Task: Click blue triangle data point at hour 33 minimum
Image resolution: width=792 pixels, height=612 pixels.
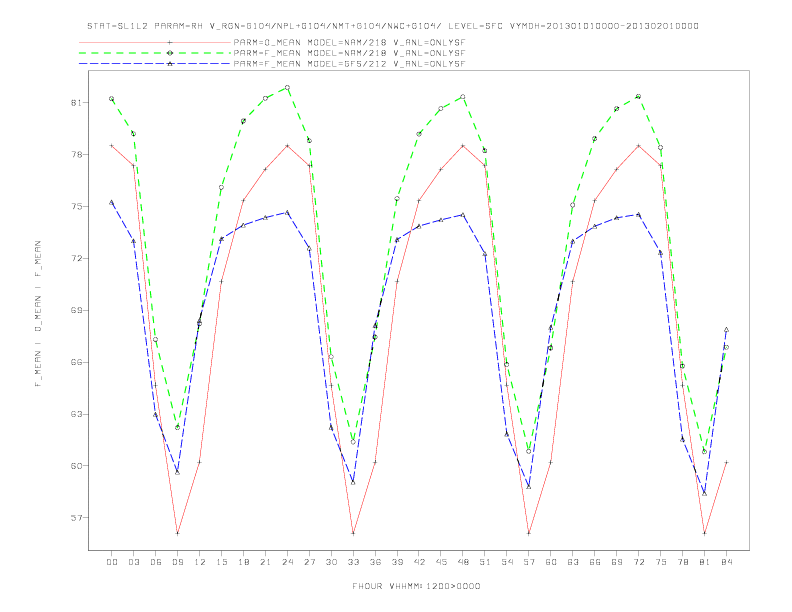Action: coord(353,483)
